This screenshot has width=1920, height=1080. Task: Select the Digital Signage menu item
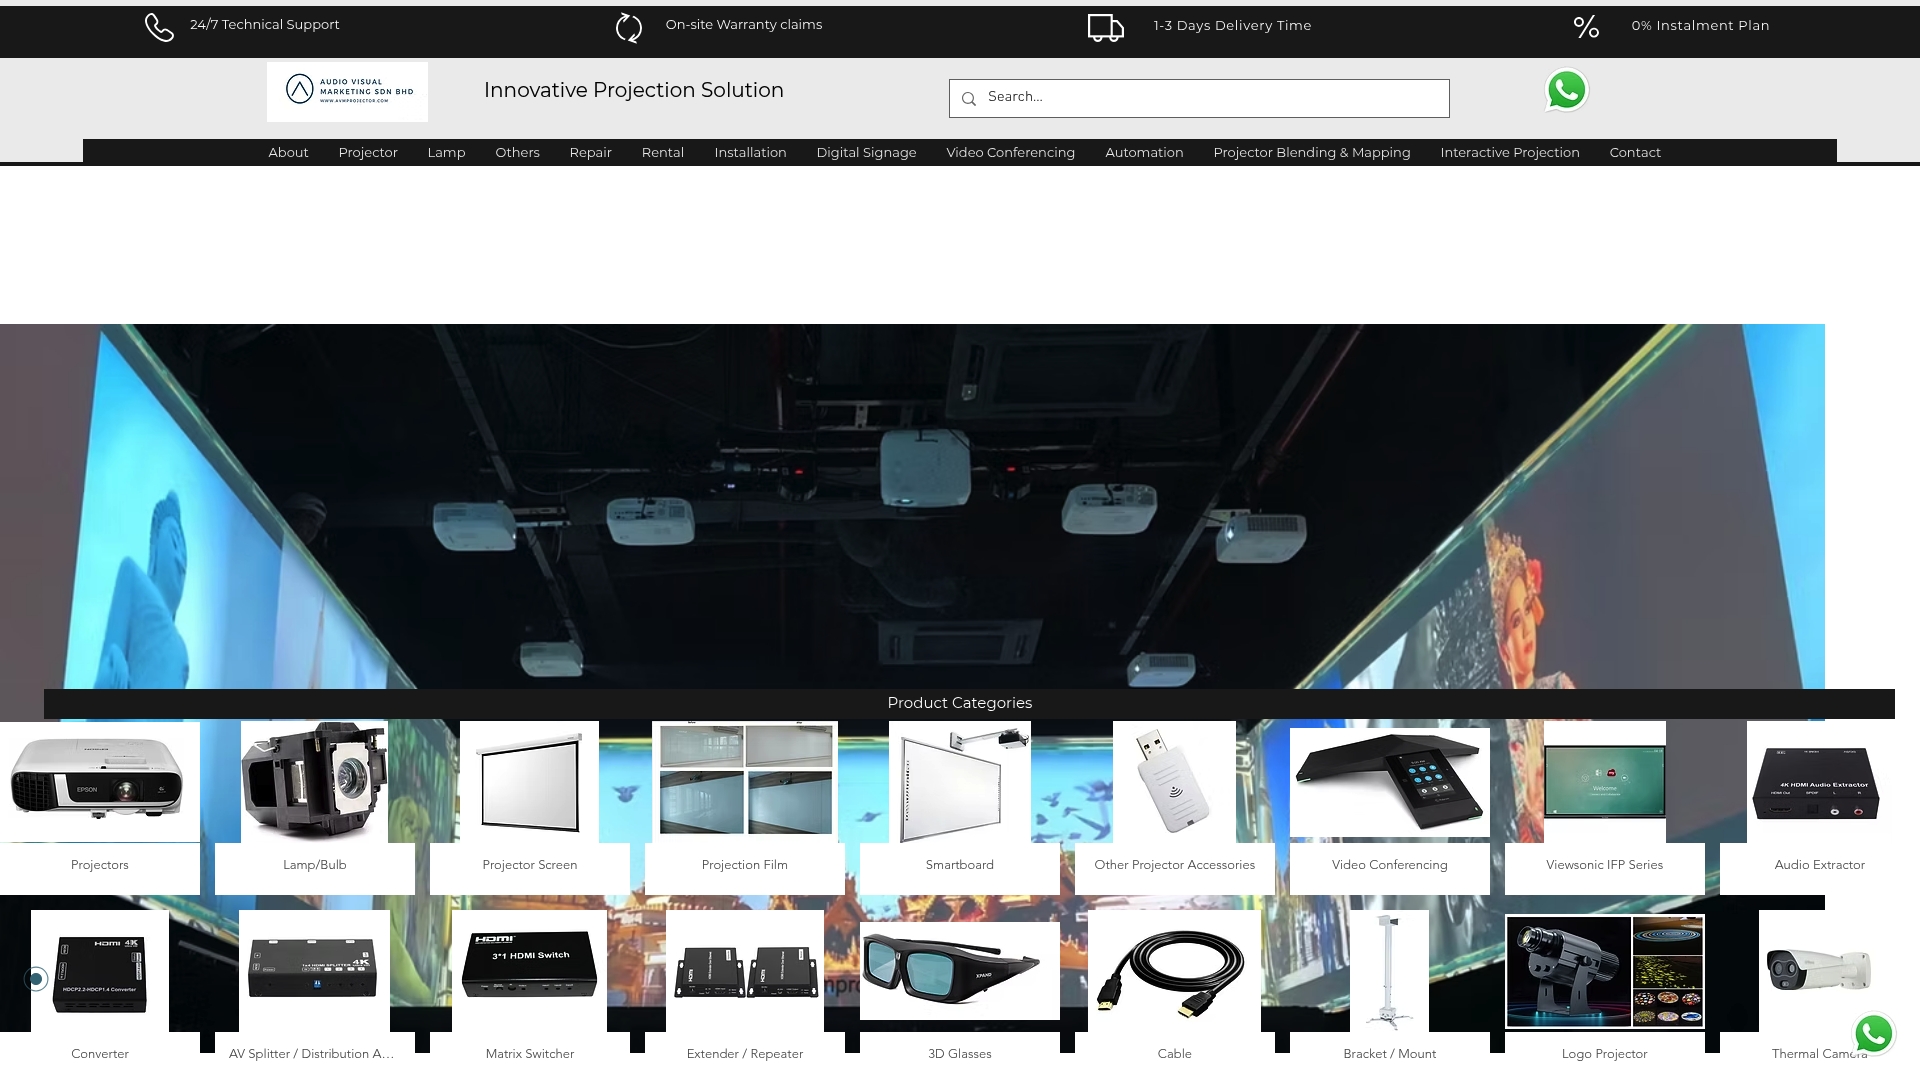coord(866,152)
